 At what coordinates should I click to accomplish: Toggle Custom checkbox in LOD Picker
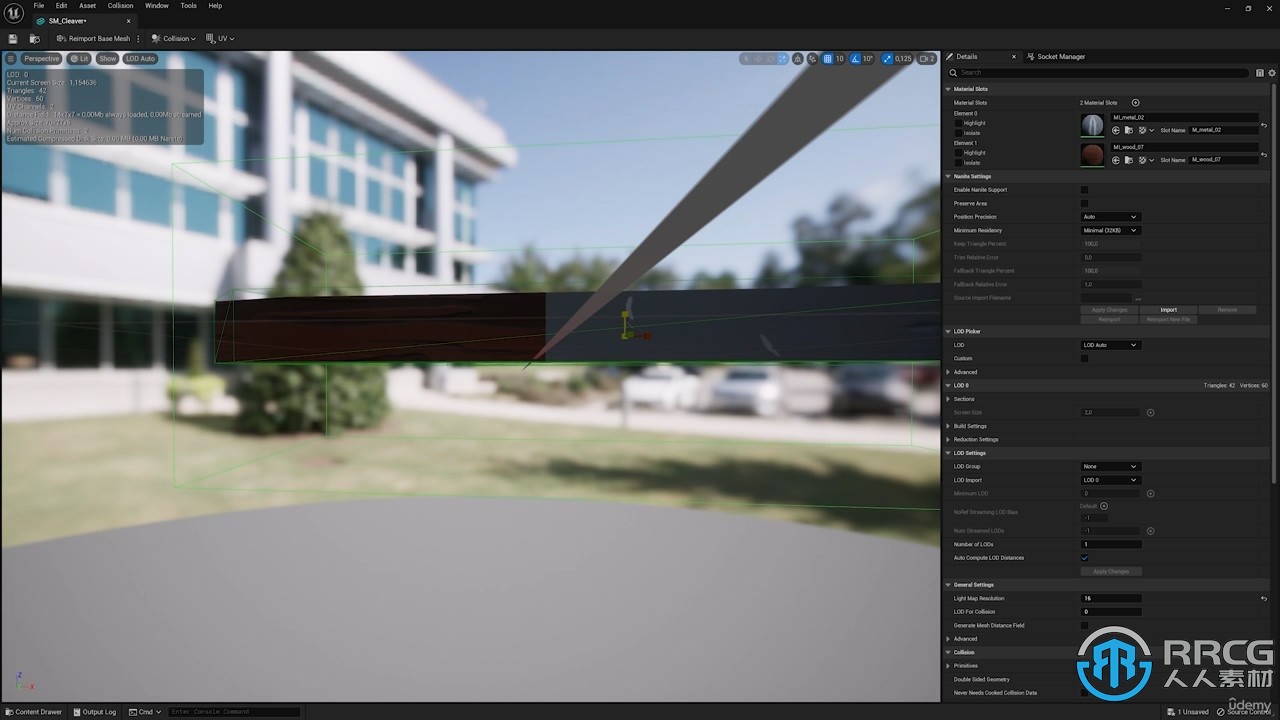pyautogui.click(x=1084, y=358)
